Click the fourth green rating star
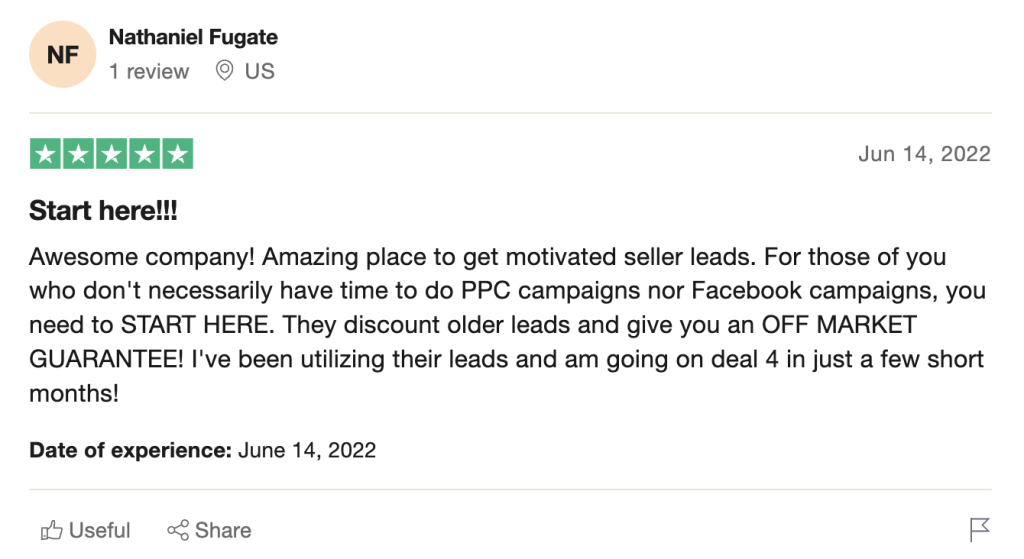This screenshot has width=1024, height=559. coord(144,153)
